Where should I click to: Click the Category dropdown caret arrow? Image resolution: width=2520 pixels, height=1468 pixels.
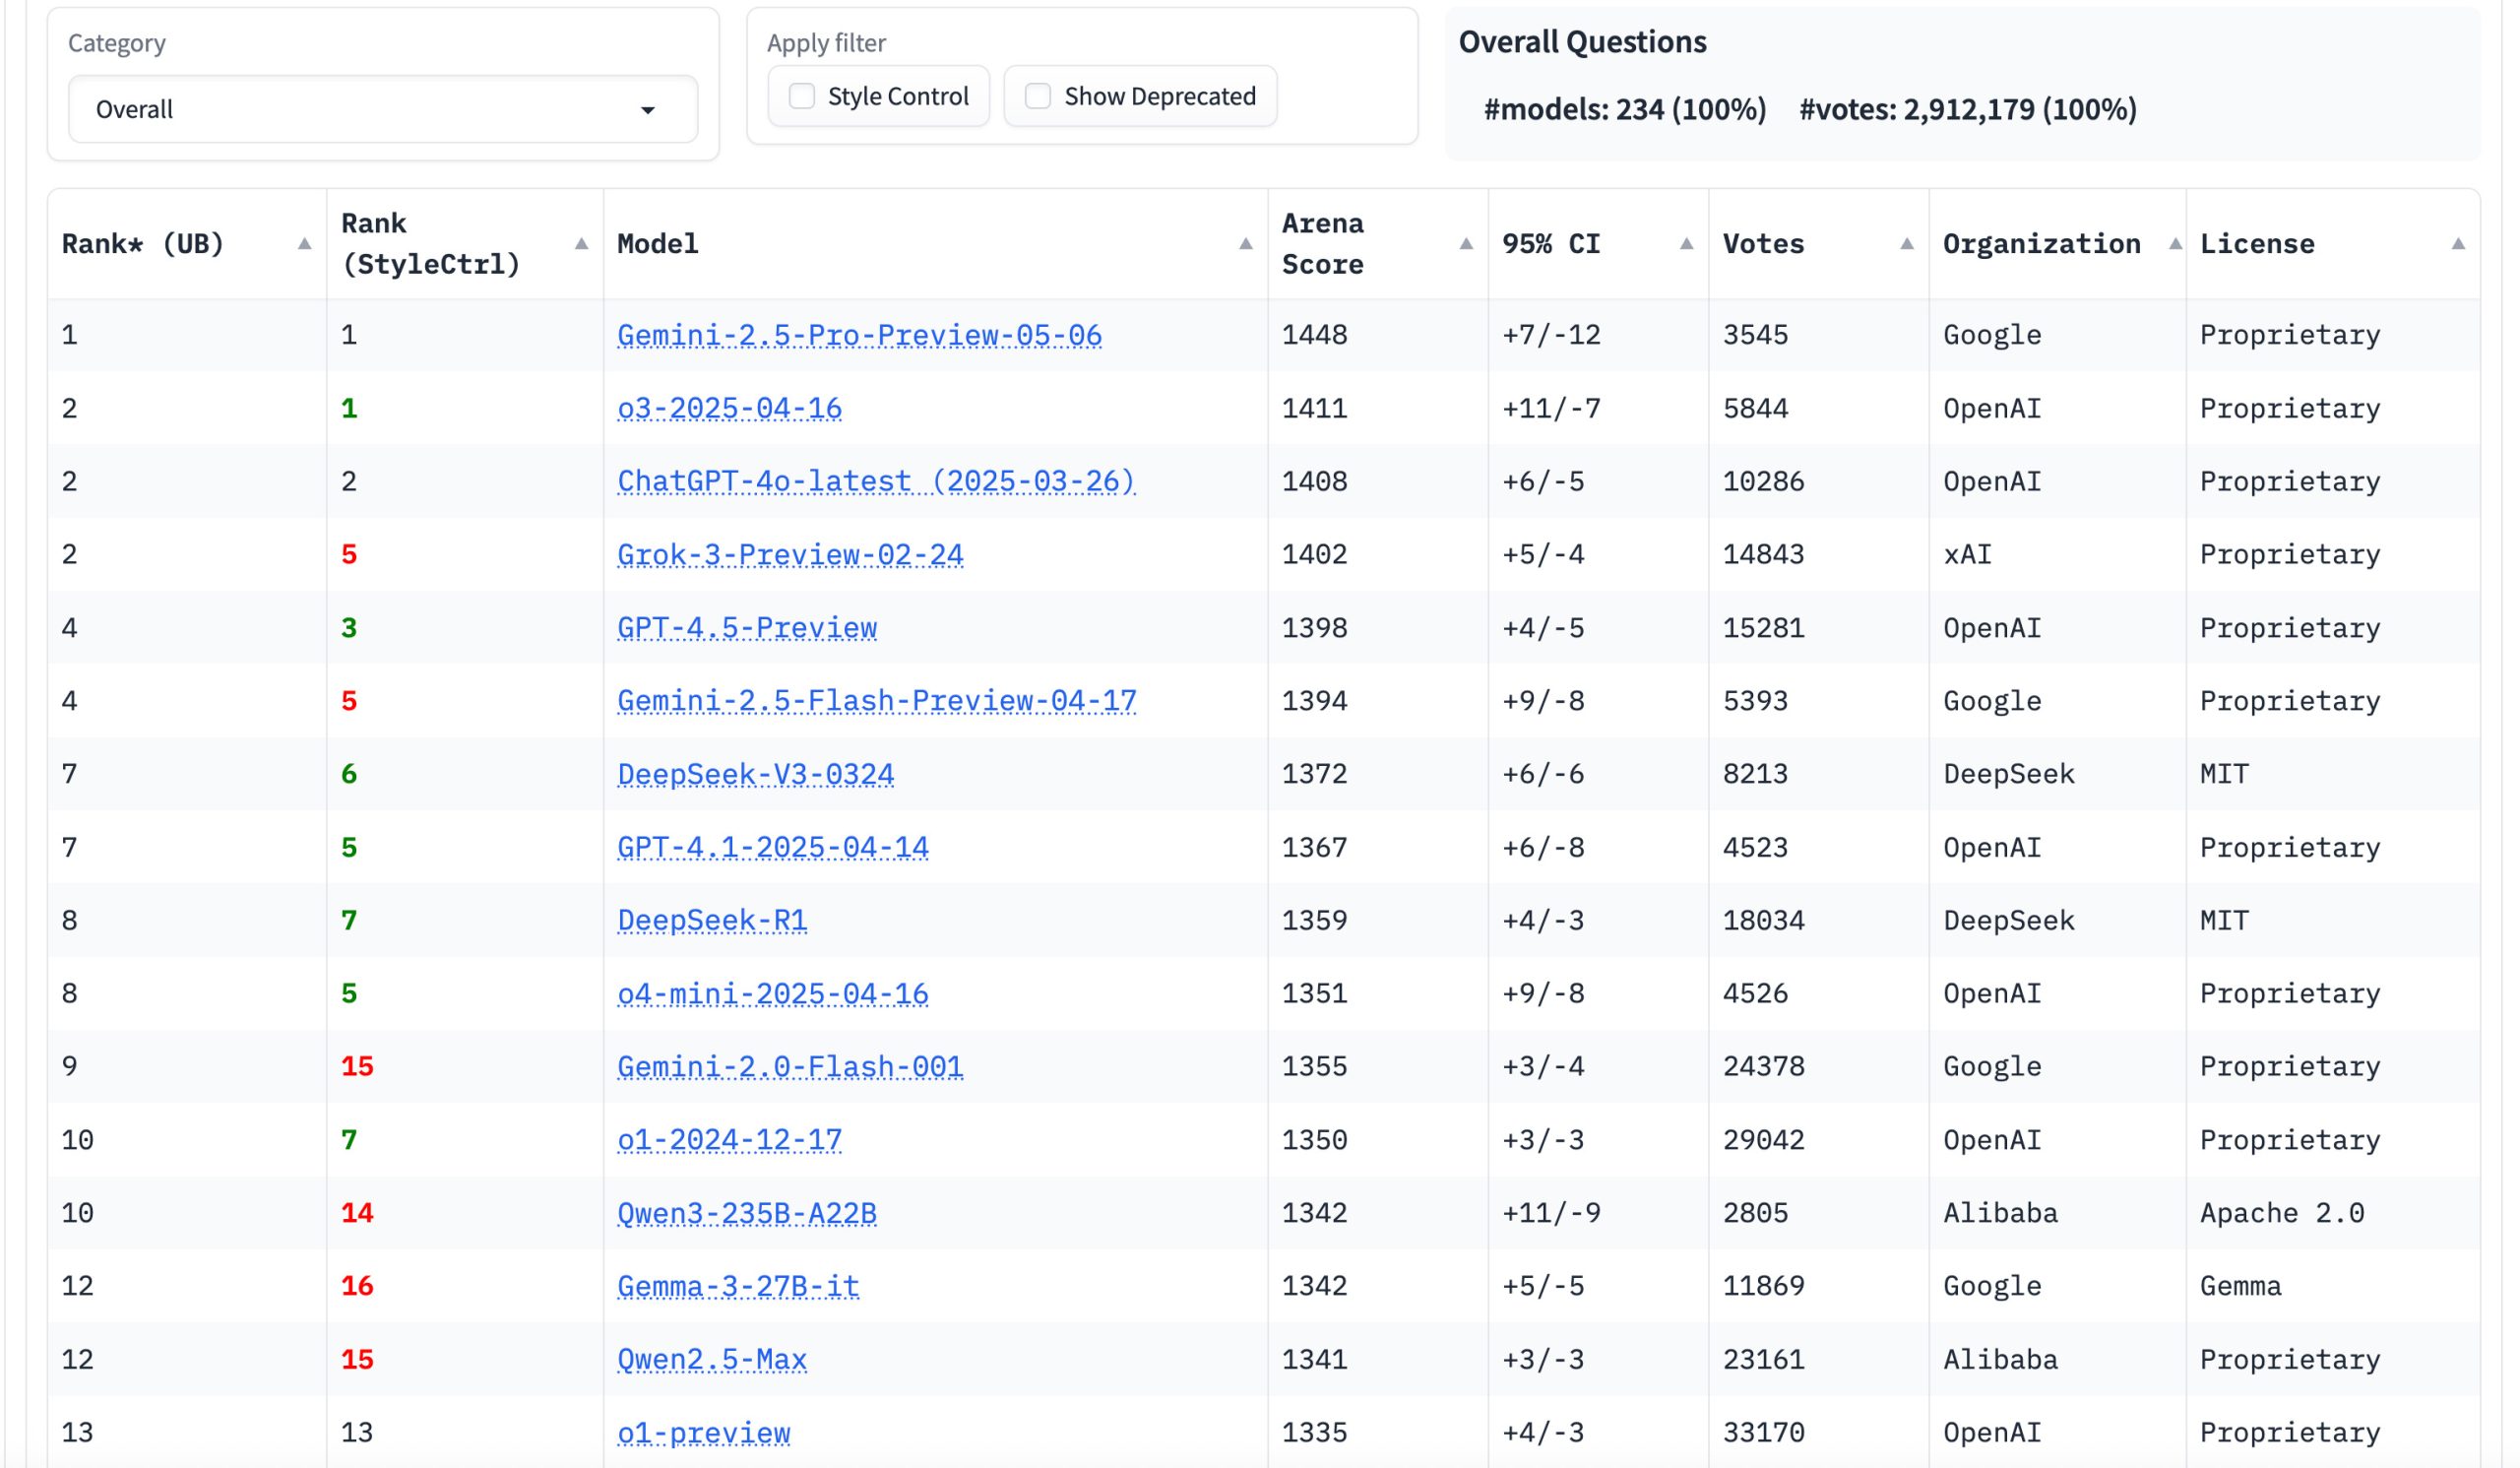(648, 110)
